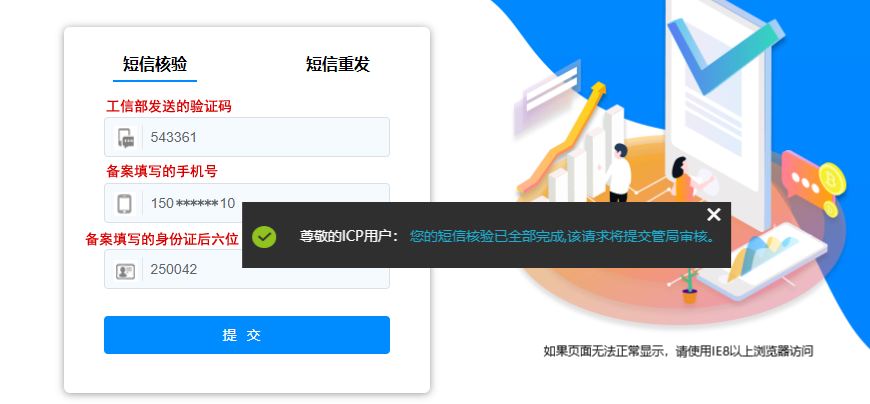Click the Bitcoin coin in the illustration
The height and width of the screenshot is (404, 870).
(832, 178)
